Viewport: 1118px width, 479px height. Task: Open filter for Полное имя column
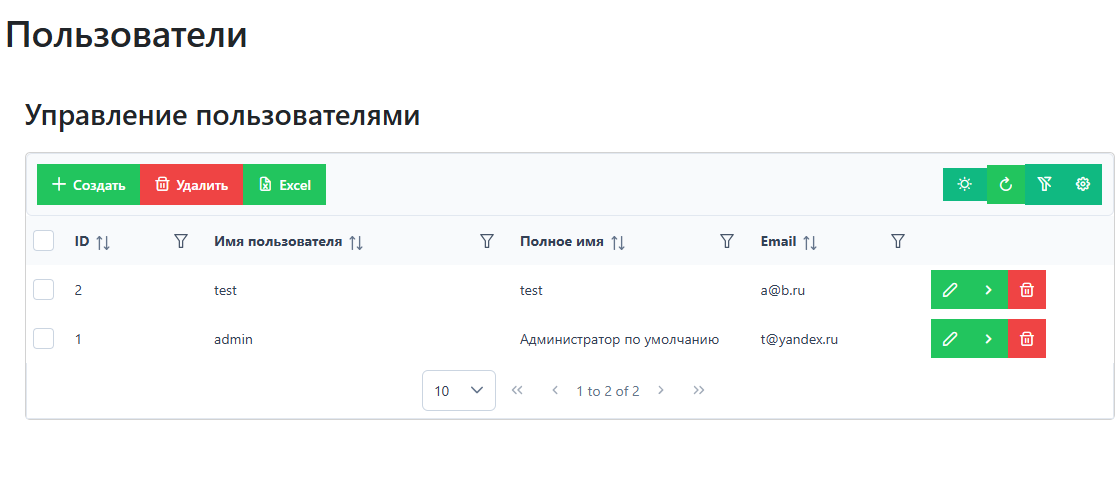click(x=728, y=241)
